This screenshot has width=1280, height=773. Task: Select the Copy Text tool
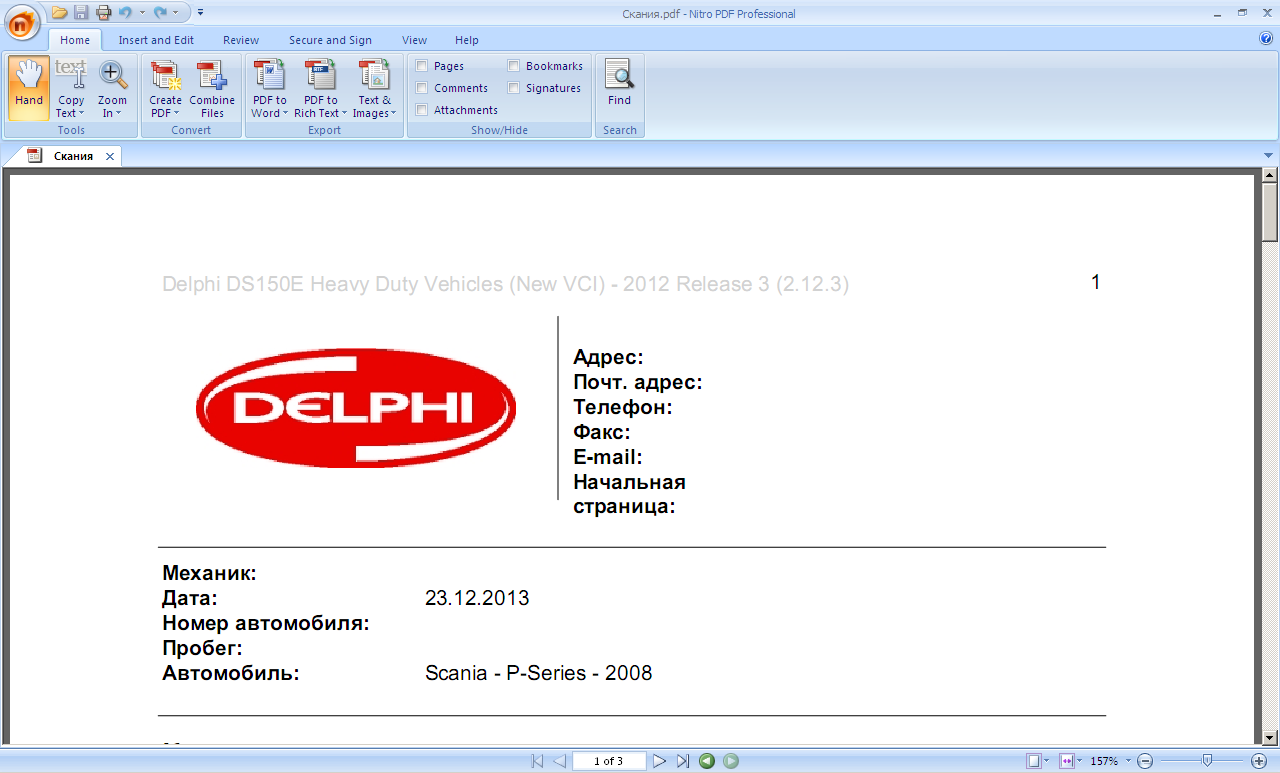point(70,88)
